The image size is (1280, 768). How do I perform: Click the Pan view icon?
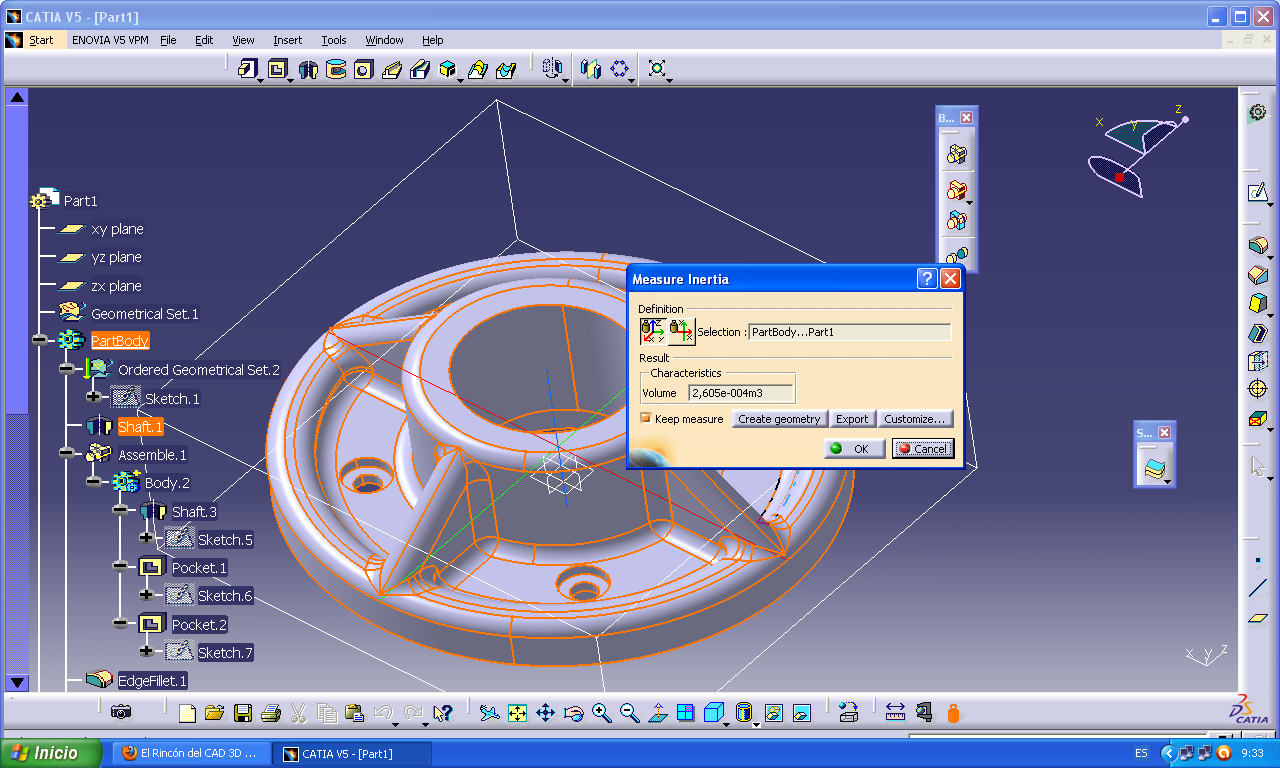(545, 713)
